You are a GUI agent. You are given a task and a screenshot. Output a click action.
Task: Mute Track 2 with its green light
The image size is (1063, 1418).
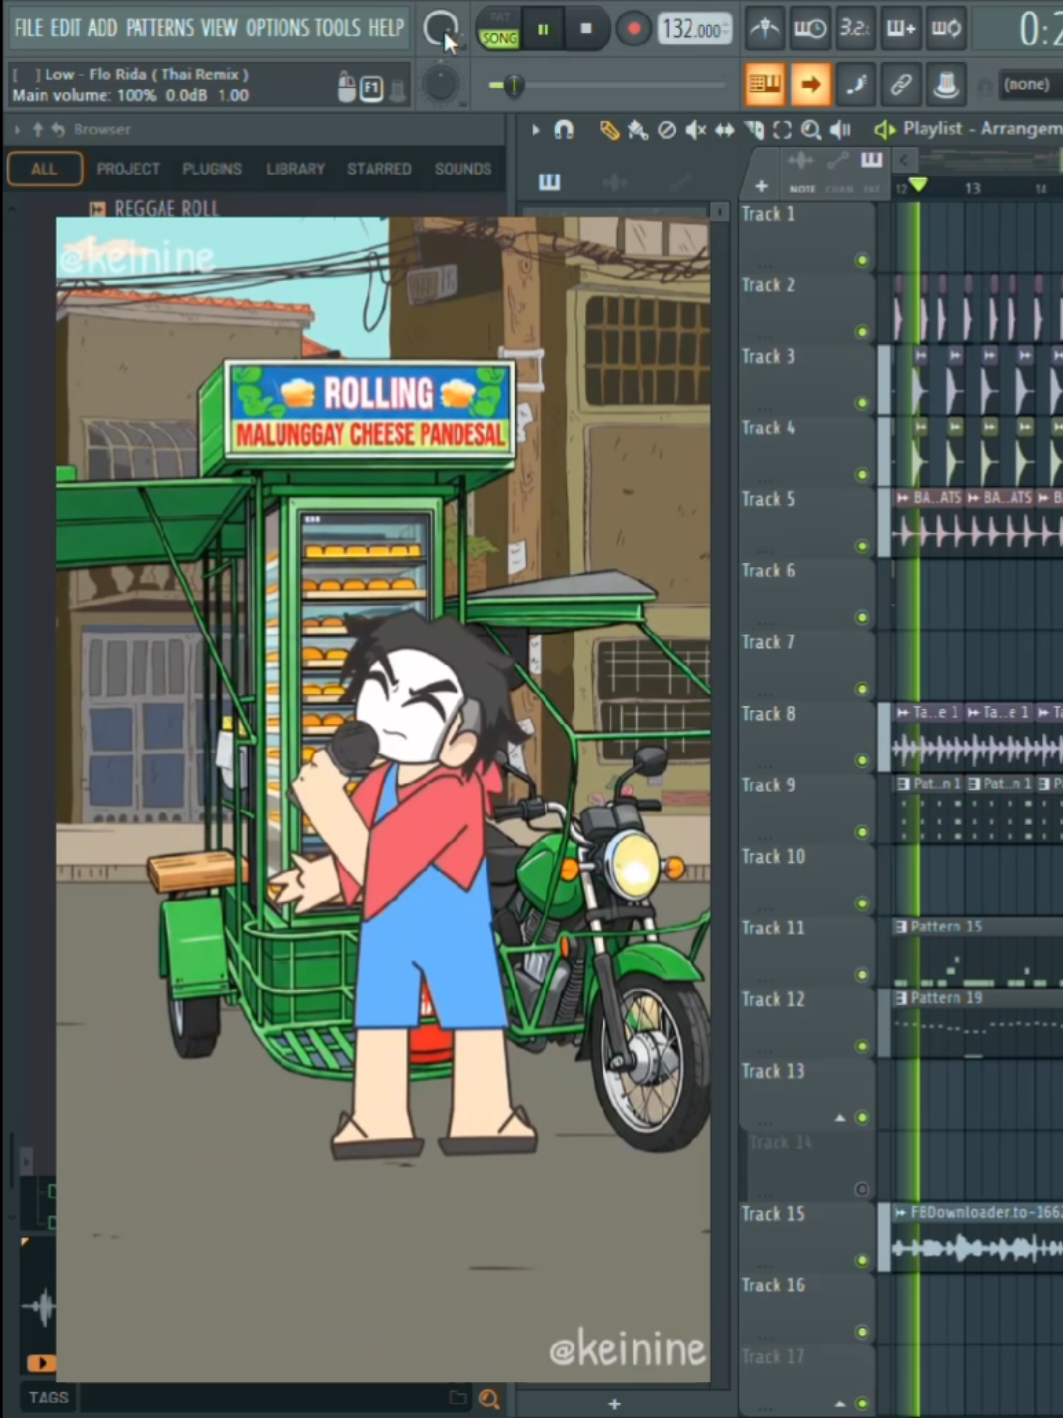pyautogui.click(x=862, y=332)
